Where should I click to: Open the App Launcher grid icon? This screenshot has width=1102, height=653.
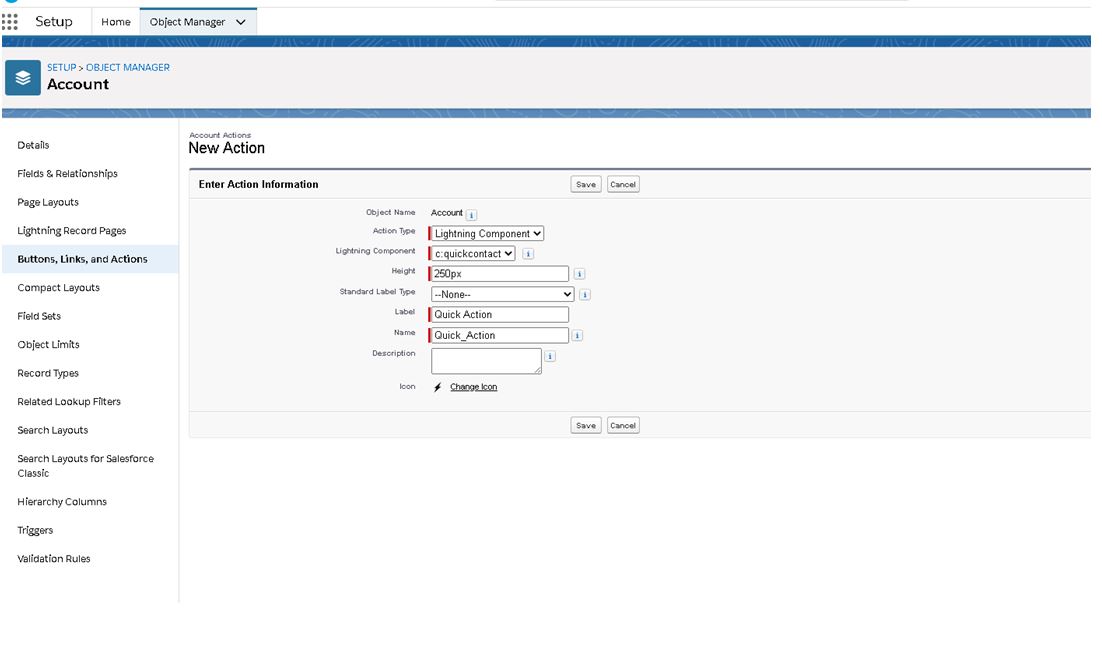pos(10,22)
